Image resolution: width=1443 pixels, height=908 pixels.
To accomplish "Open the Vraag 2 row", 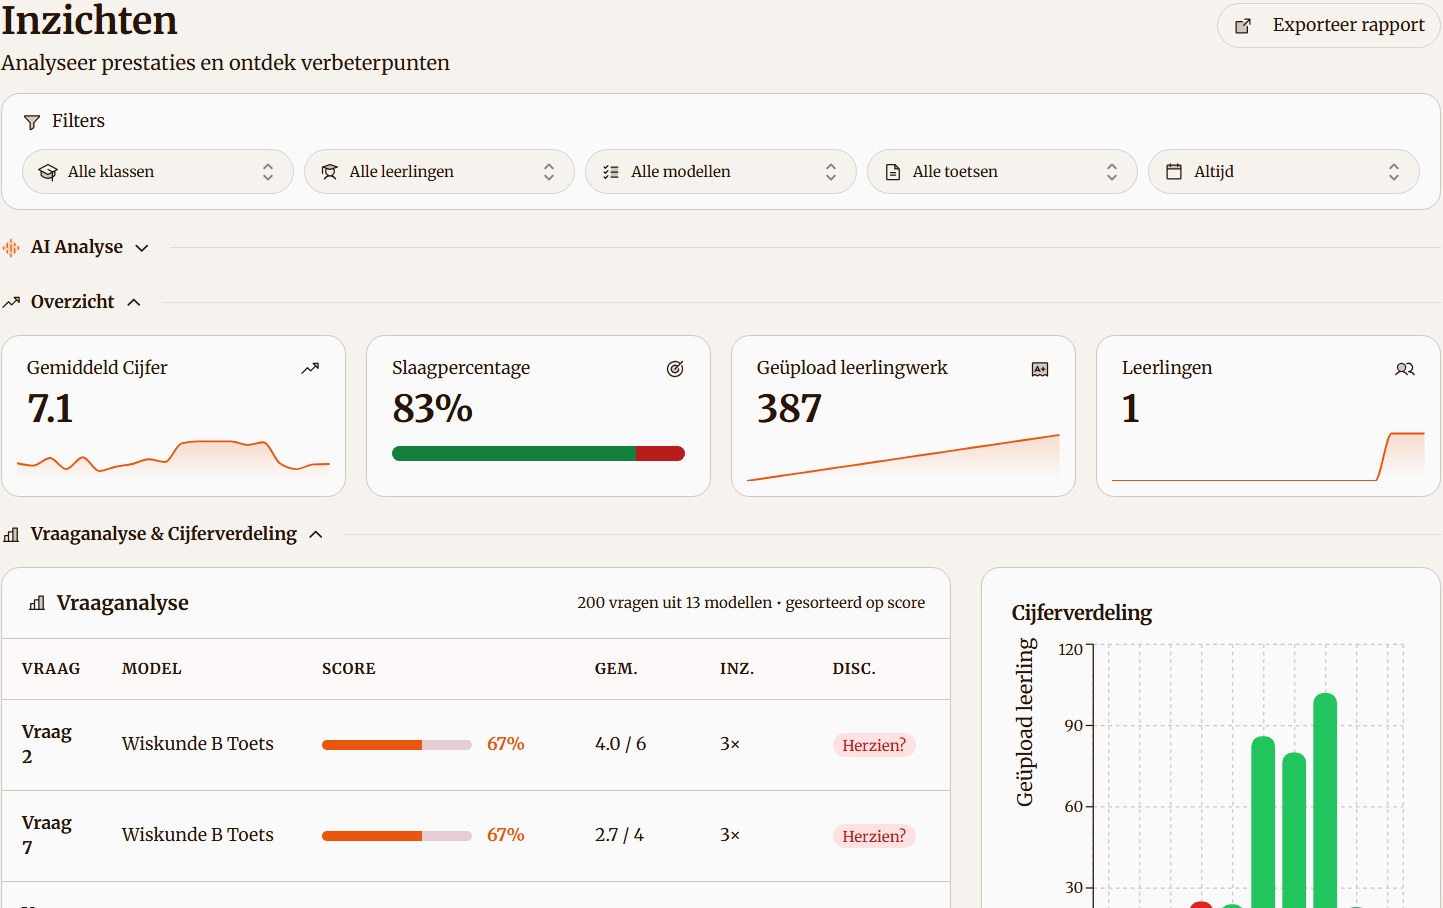I will pyautogui.click(x=476, y=745).
